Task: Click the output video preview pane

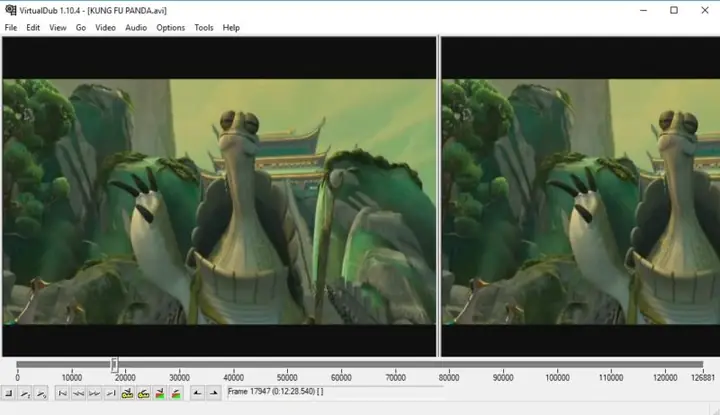Action: pos(581,196)
